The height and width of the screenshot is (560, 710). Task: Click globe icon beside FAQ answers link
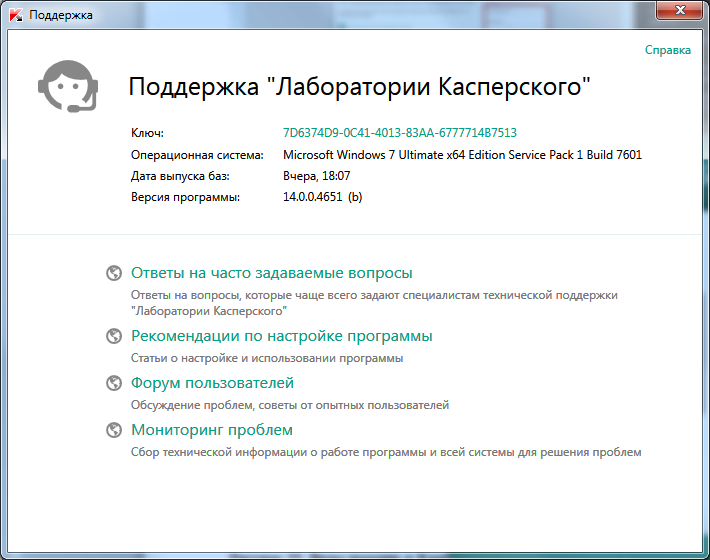coord(114,273)
